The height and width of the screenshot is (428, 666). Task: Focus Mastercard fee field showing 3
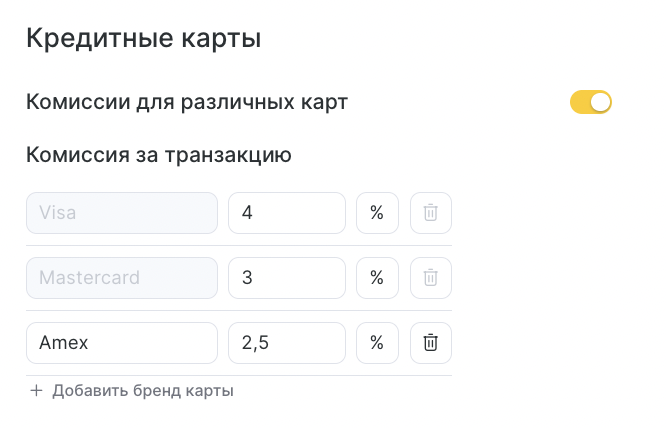tap(287, 278)
